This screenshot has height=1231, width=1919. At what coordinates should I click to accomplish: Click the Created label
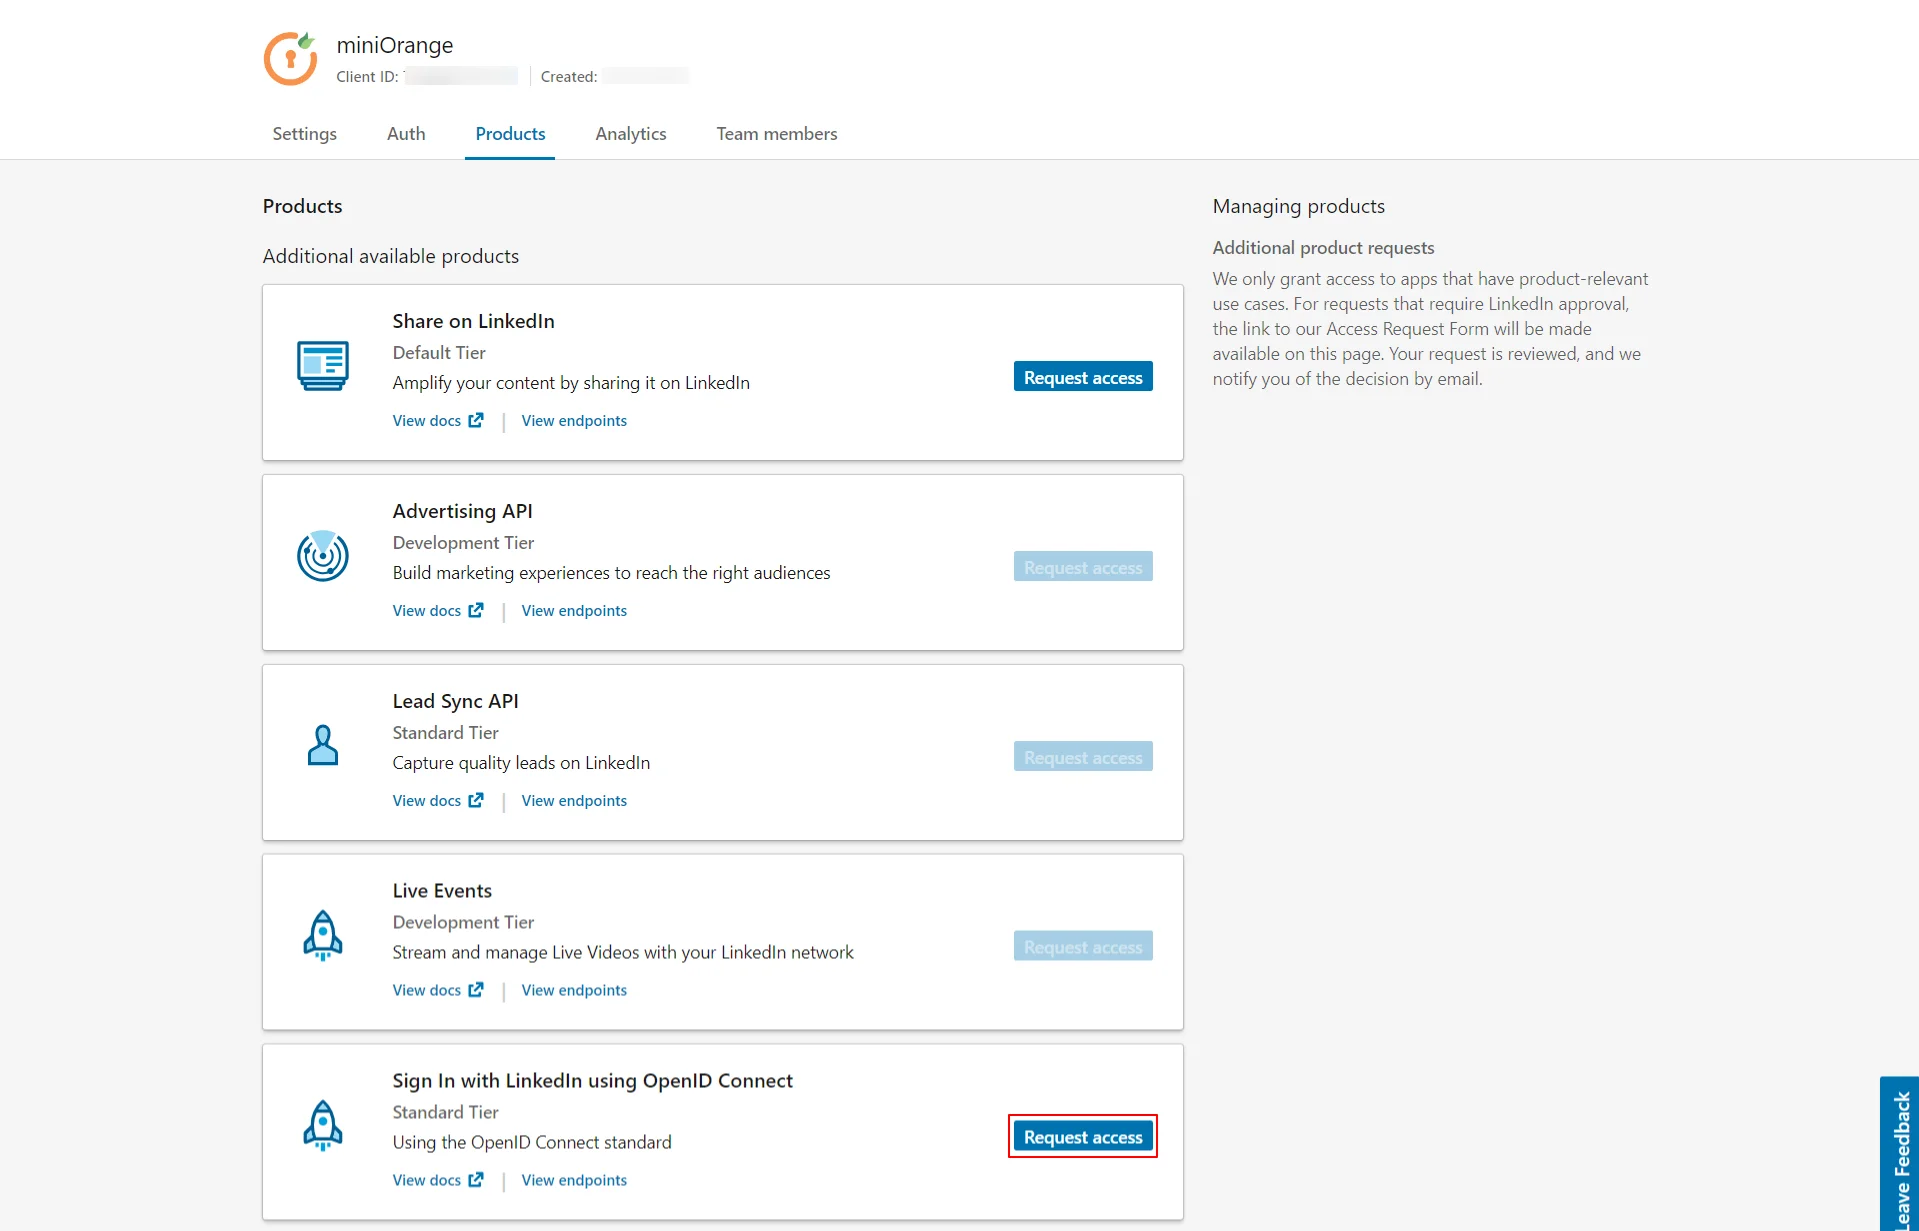click(x=569, y=77)
